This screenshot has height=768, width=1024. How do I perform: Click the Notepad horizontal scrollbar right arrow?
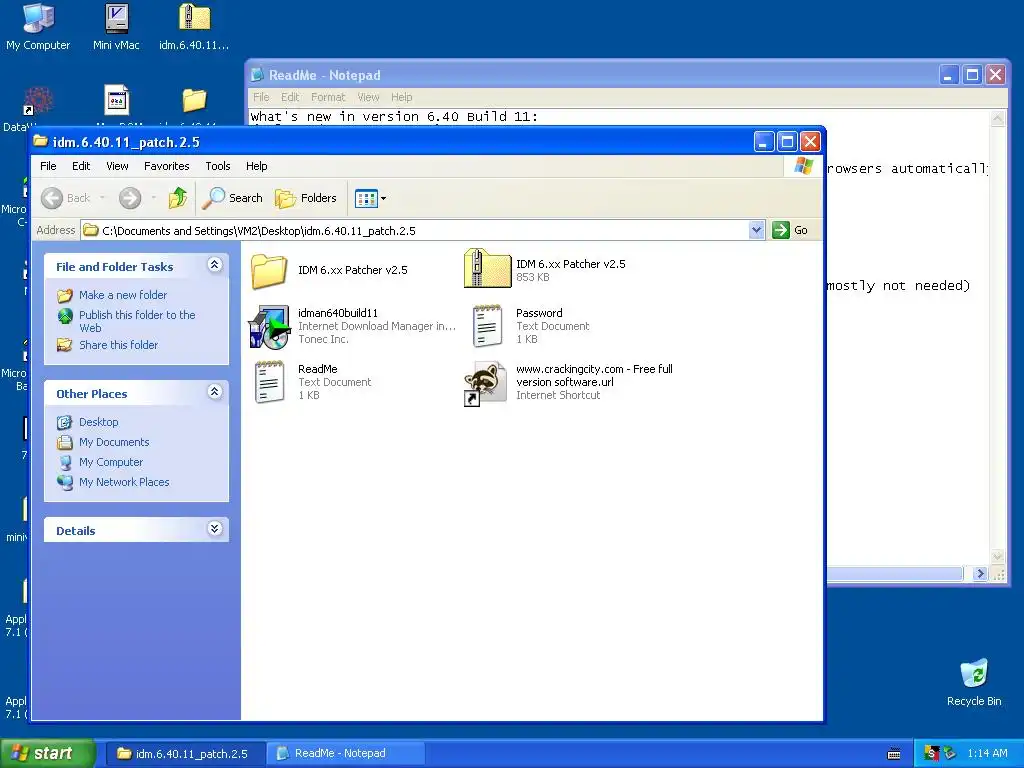(980, 573)
